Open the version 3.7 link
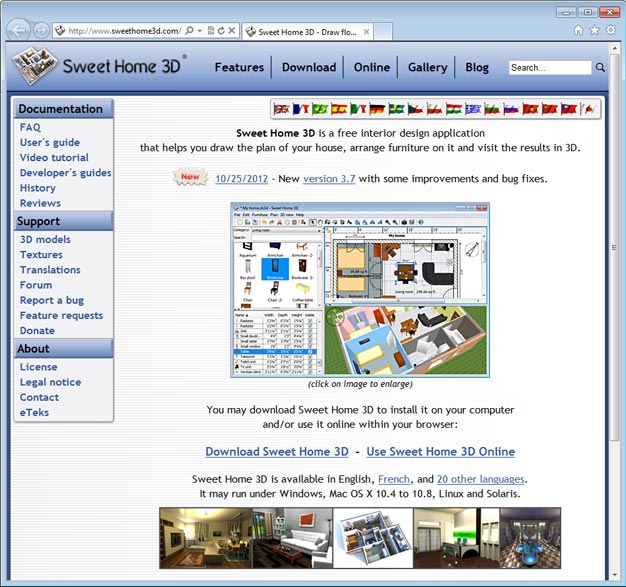The width and height of the screenshot is (626, 587). coord(329,178)
